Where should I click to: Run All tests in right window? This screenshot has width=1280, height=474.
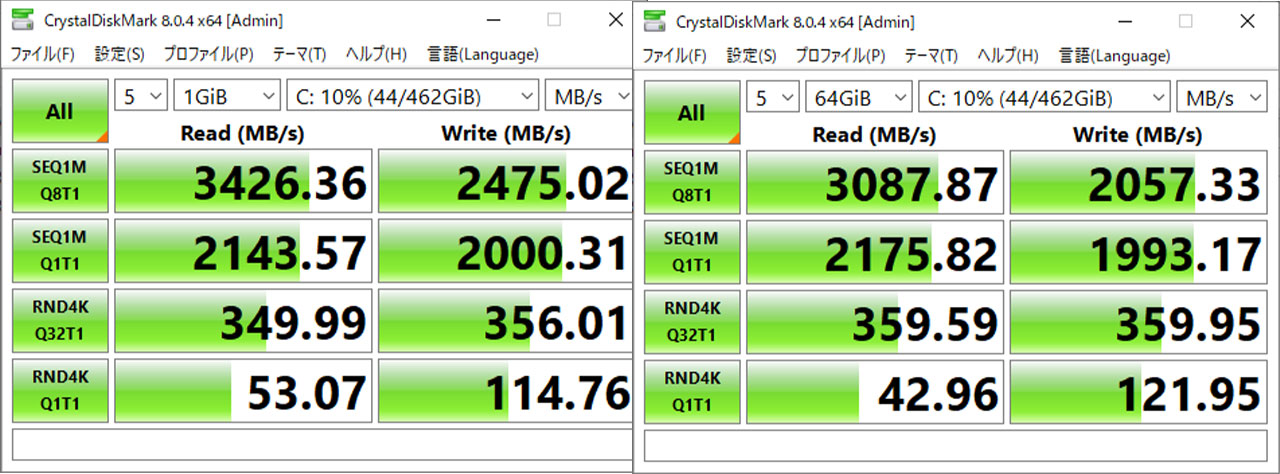(692, 113)
